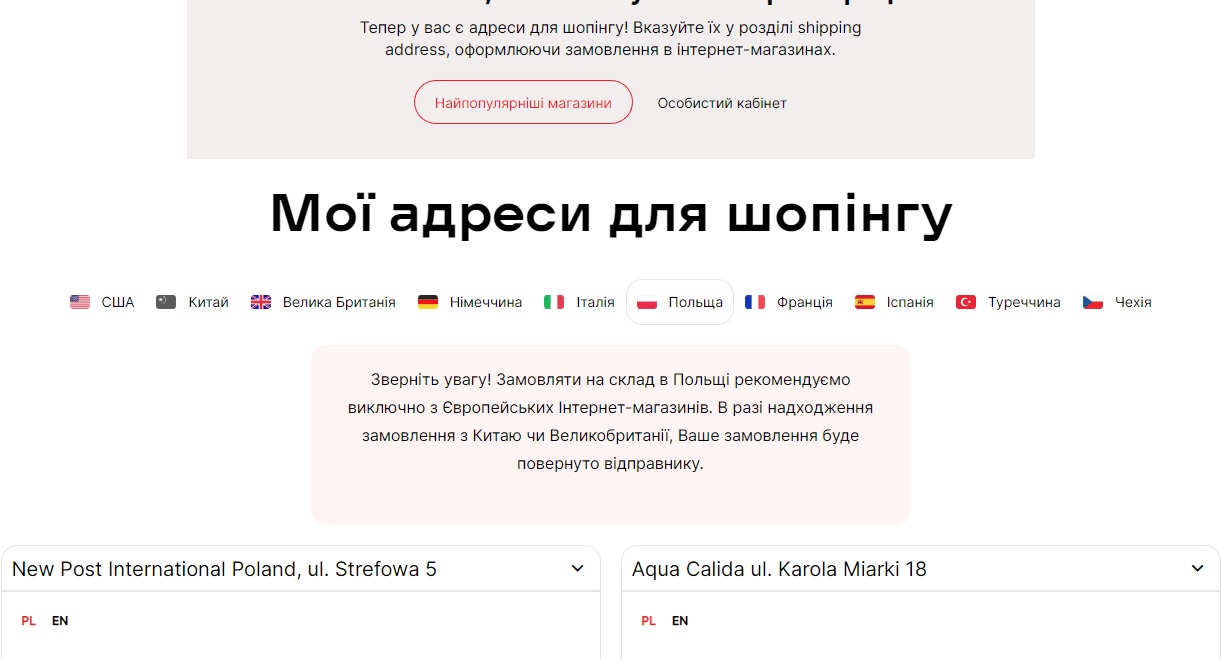
Task: Select the PL tab under New Post address
Action: coord(28,620)
